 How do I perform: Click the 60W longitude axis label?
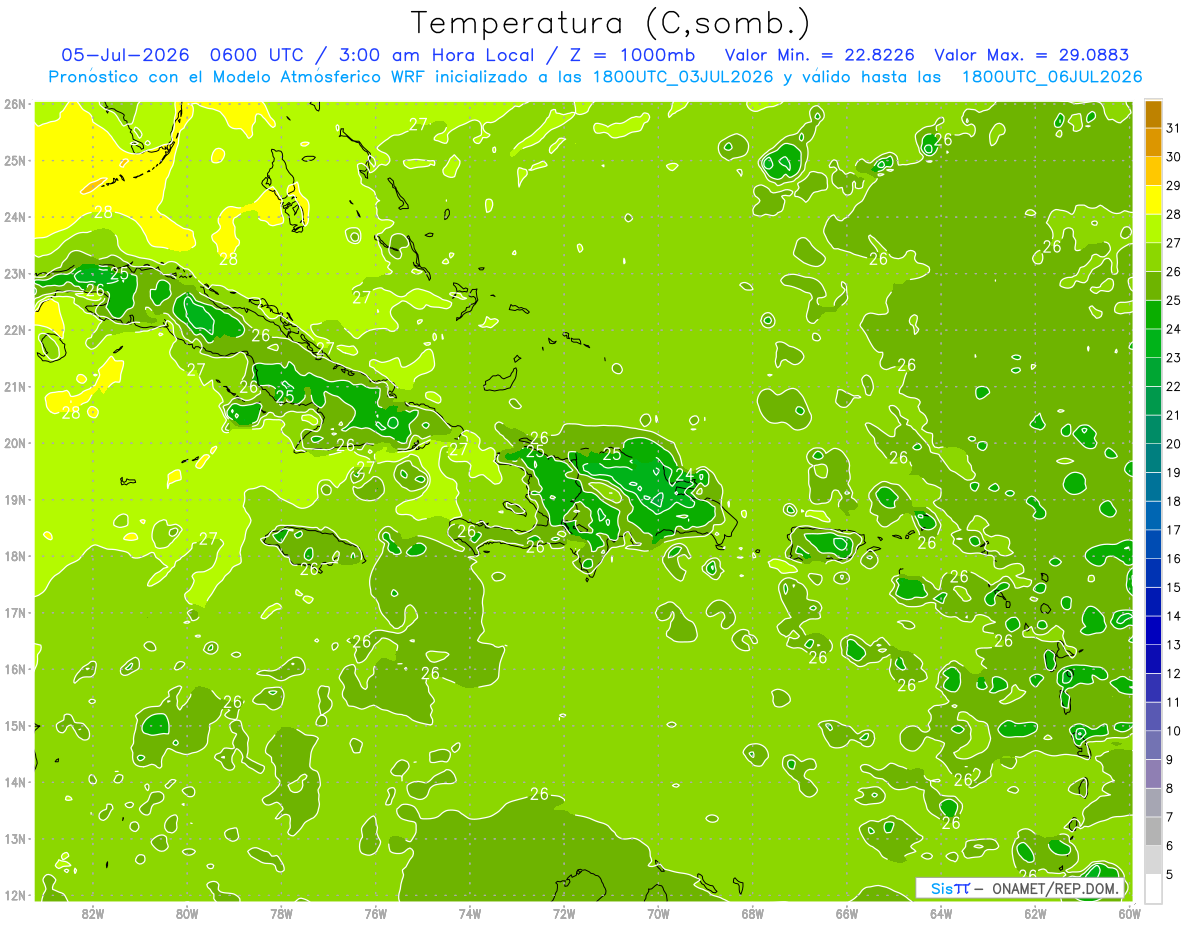pyautogui.click(x=1129, y=913)
